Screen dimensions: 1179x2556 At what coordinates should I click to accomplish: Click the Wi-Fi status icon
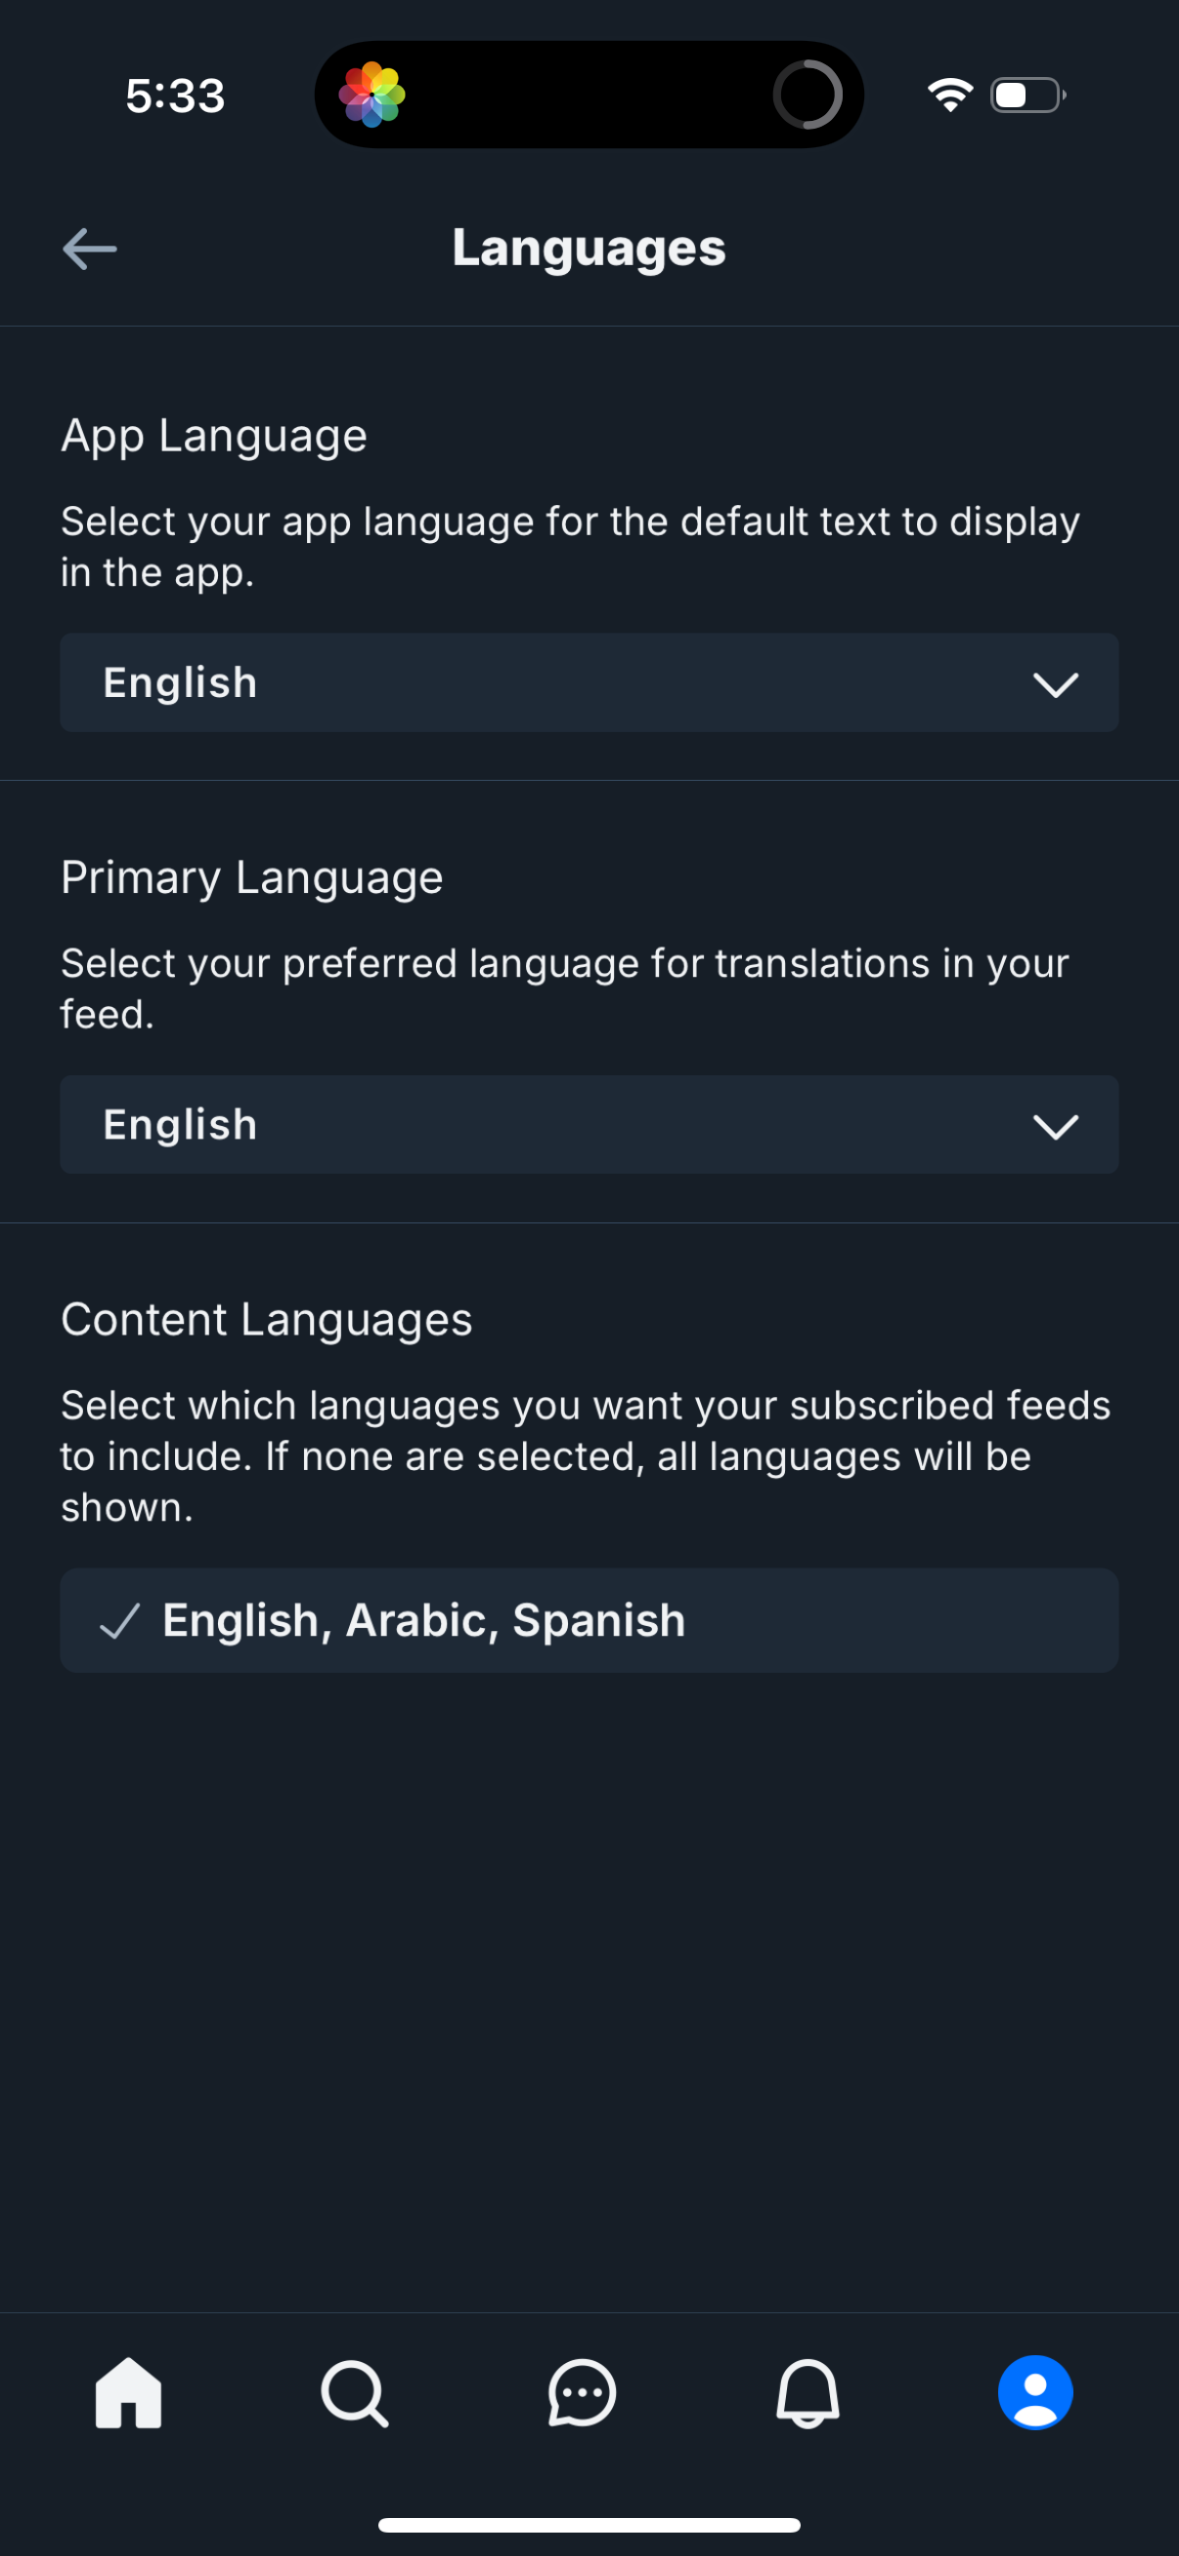(x=948, y=93)
